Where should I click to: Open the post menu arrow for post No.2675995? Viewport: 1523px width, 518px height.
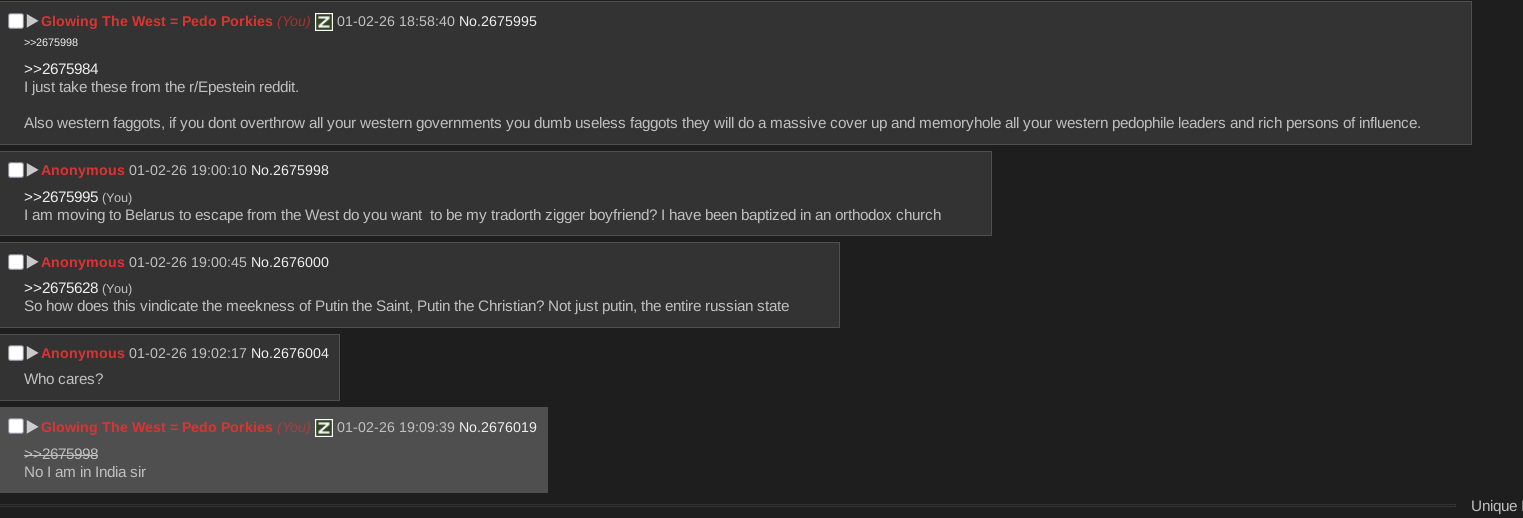(33, 21)
